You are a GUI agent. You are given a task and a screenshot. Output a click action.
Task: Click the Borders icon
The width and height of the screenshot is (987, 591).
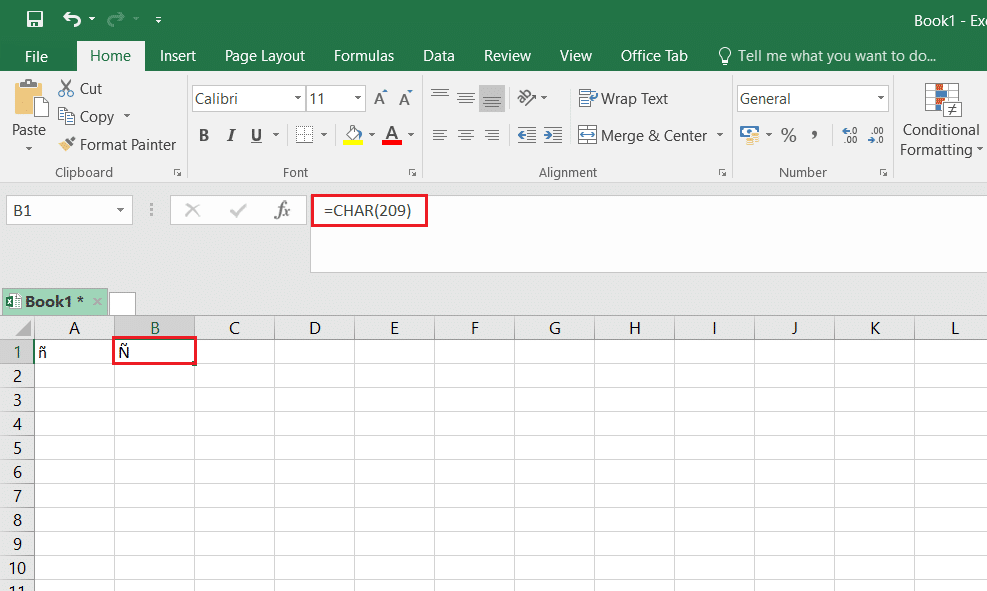304,135
